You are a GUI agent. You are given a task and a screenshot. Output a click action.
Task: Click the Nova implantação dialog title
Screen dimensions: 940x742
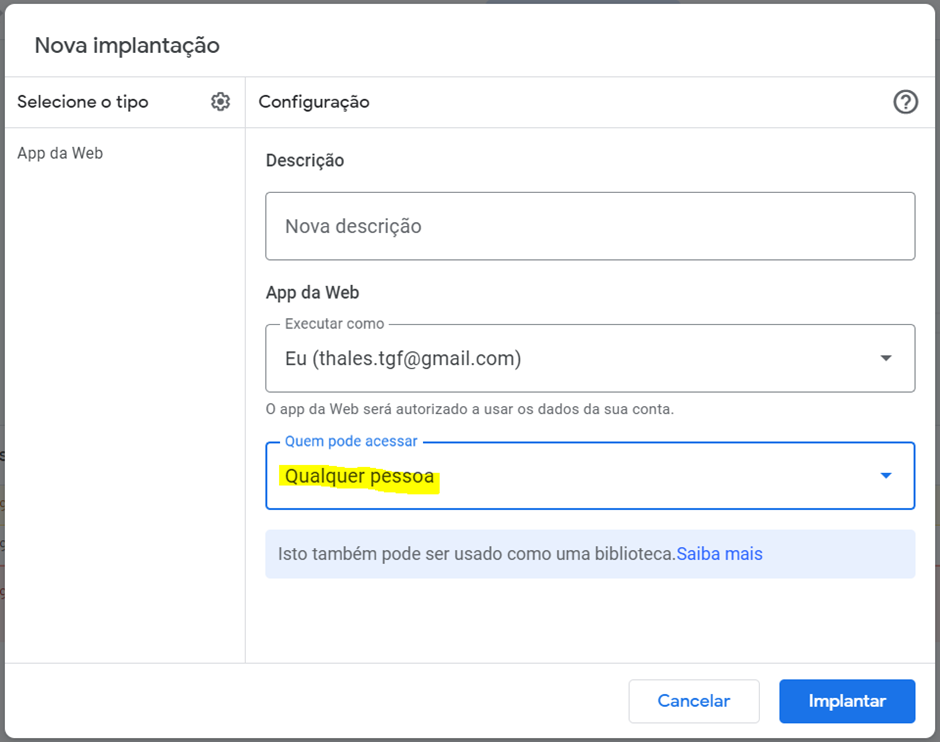tap(127, 46)
